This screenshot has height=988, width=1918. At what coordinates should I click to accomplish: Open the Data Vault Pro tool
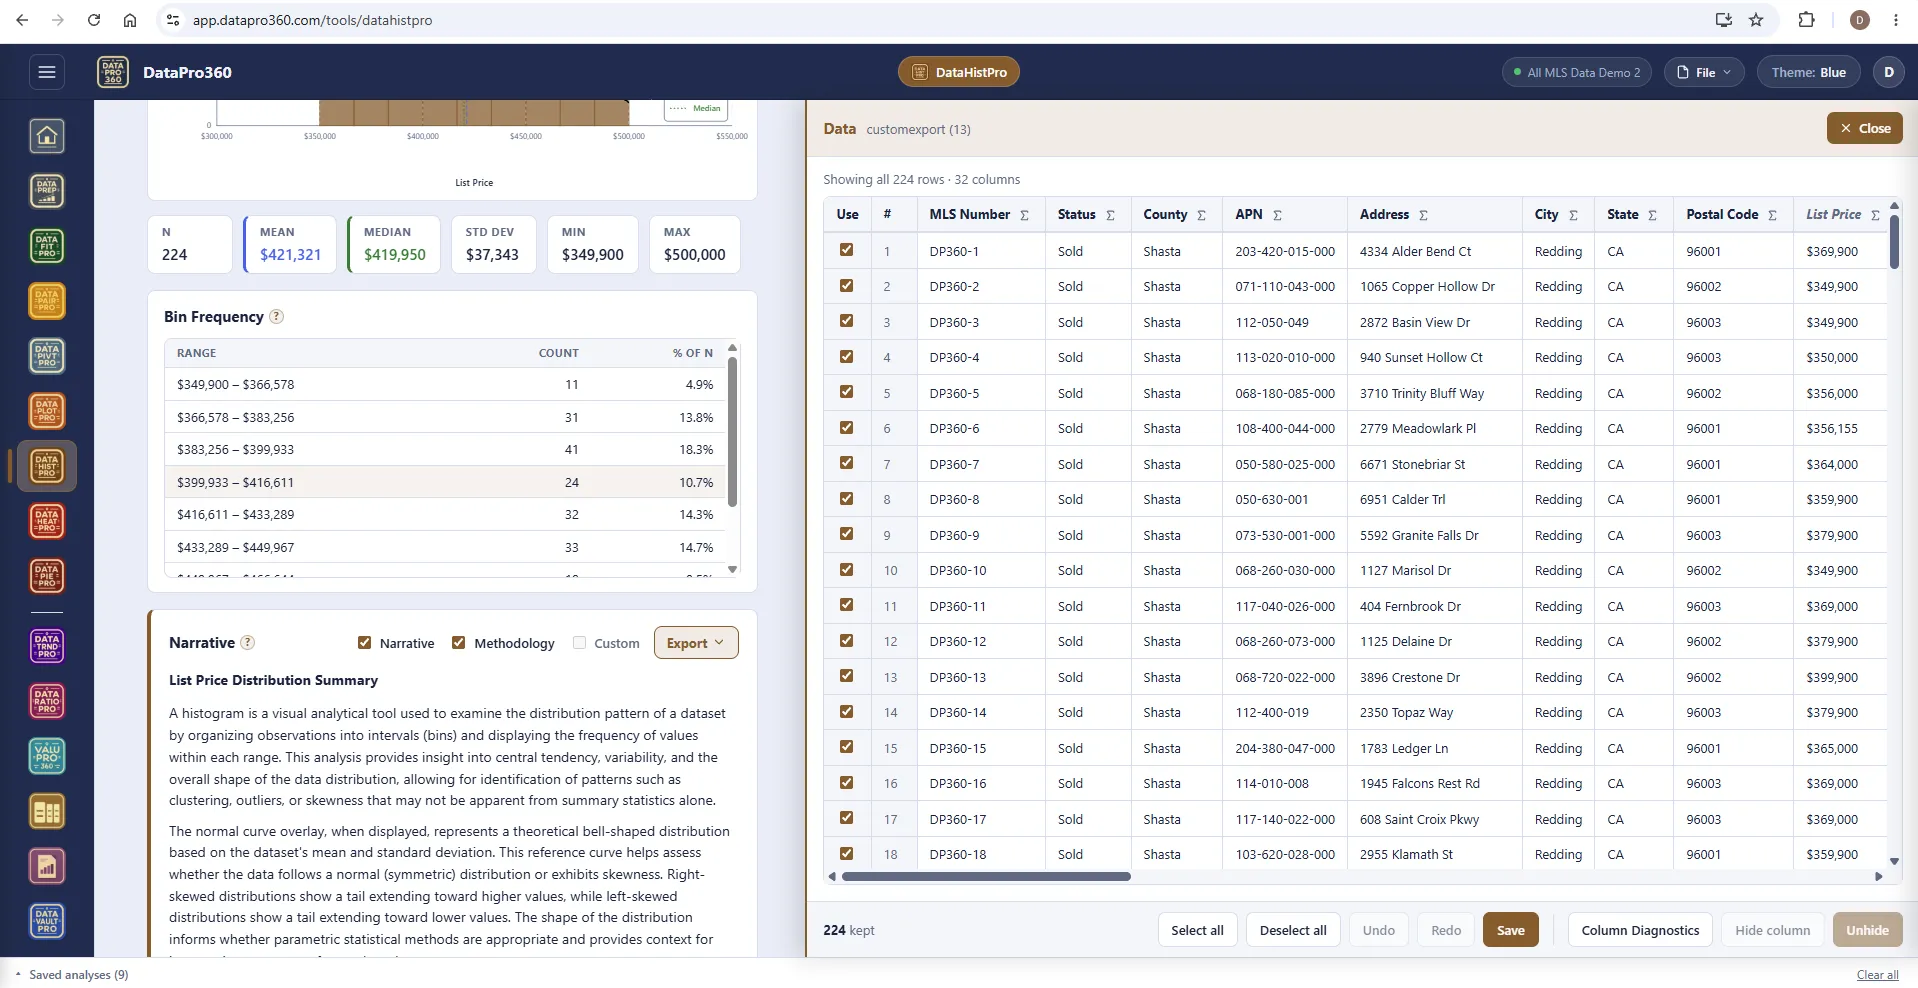[47, 921]
